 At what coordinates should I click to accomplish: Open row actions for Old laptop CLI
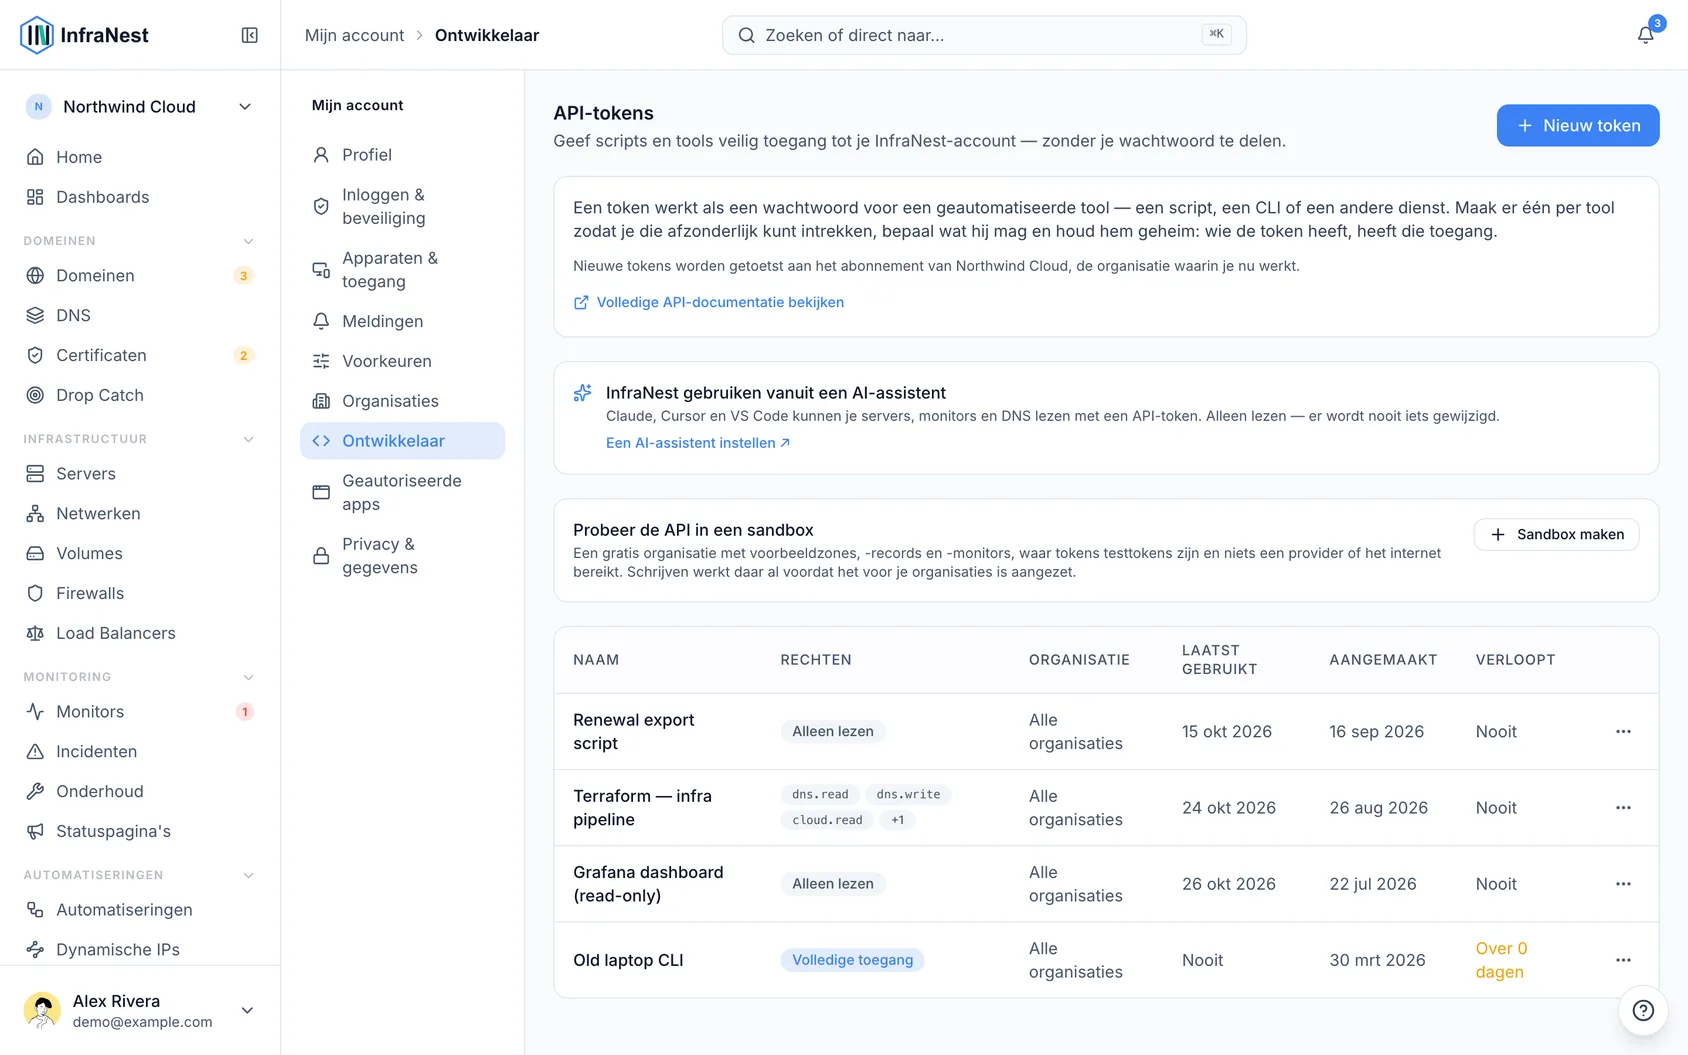pos(1623,960)
